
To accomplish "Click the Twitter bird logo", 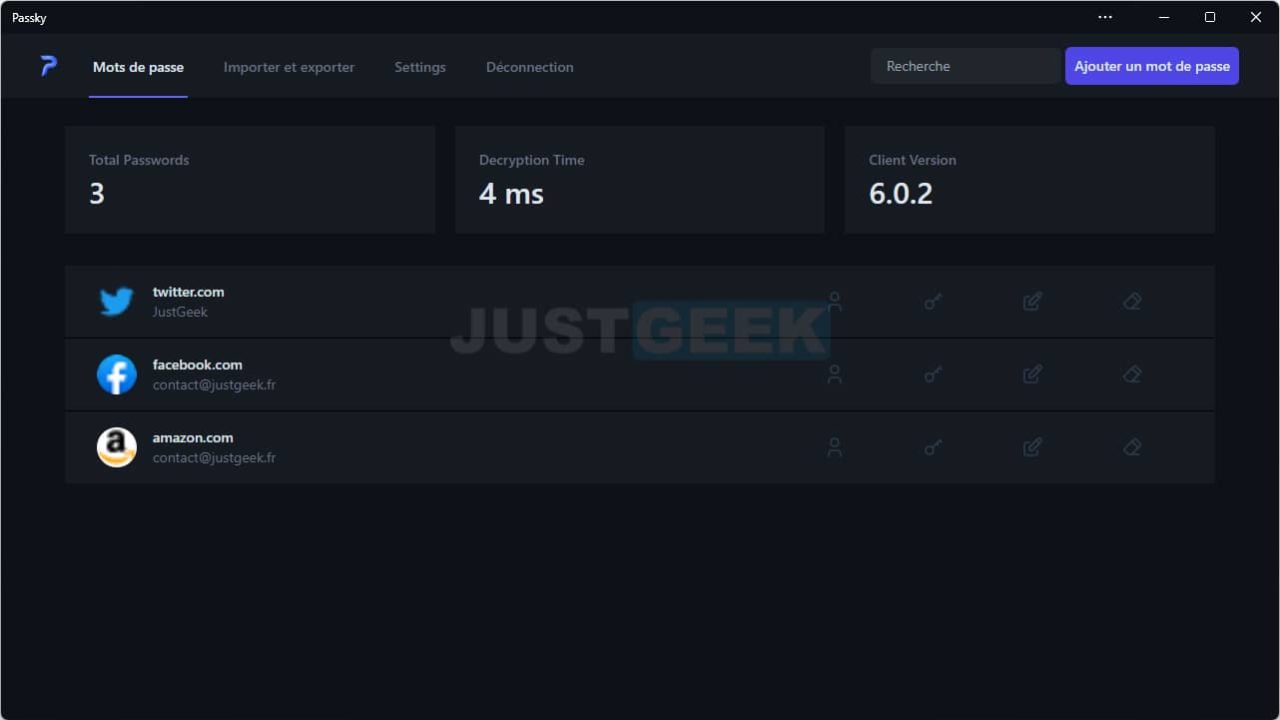I will [117, 301].
